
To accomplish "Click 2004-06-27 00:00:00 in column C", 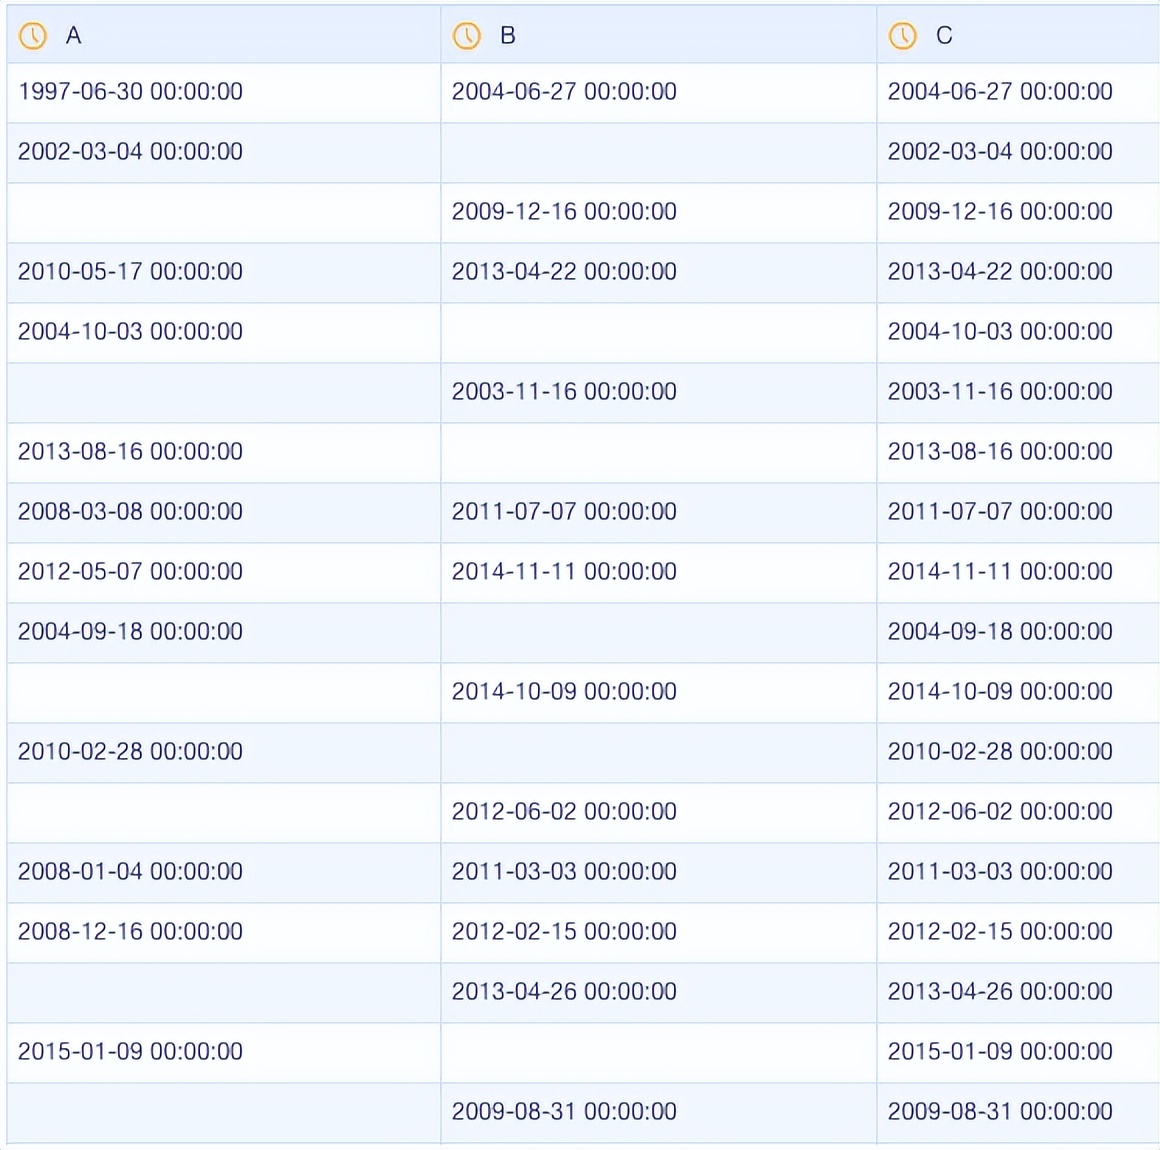I will 1000,92.
